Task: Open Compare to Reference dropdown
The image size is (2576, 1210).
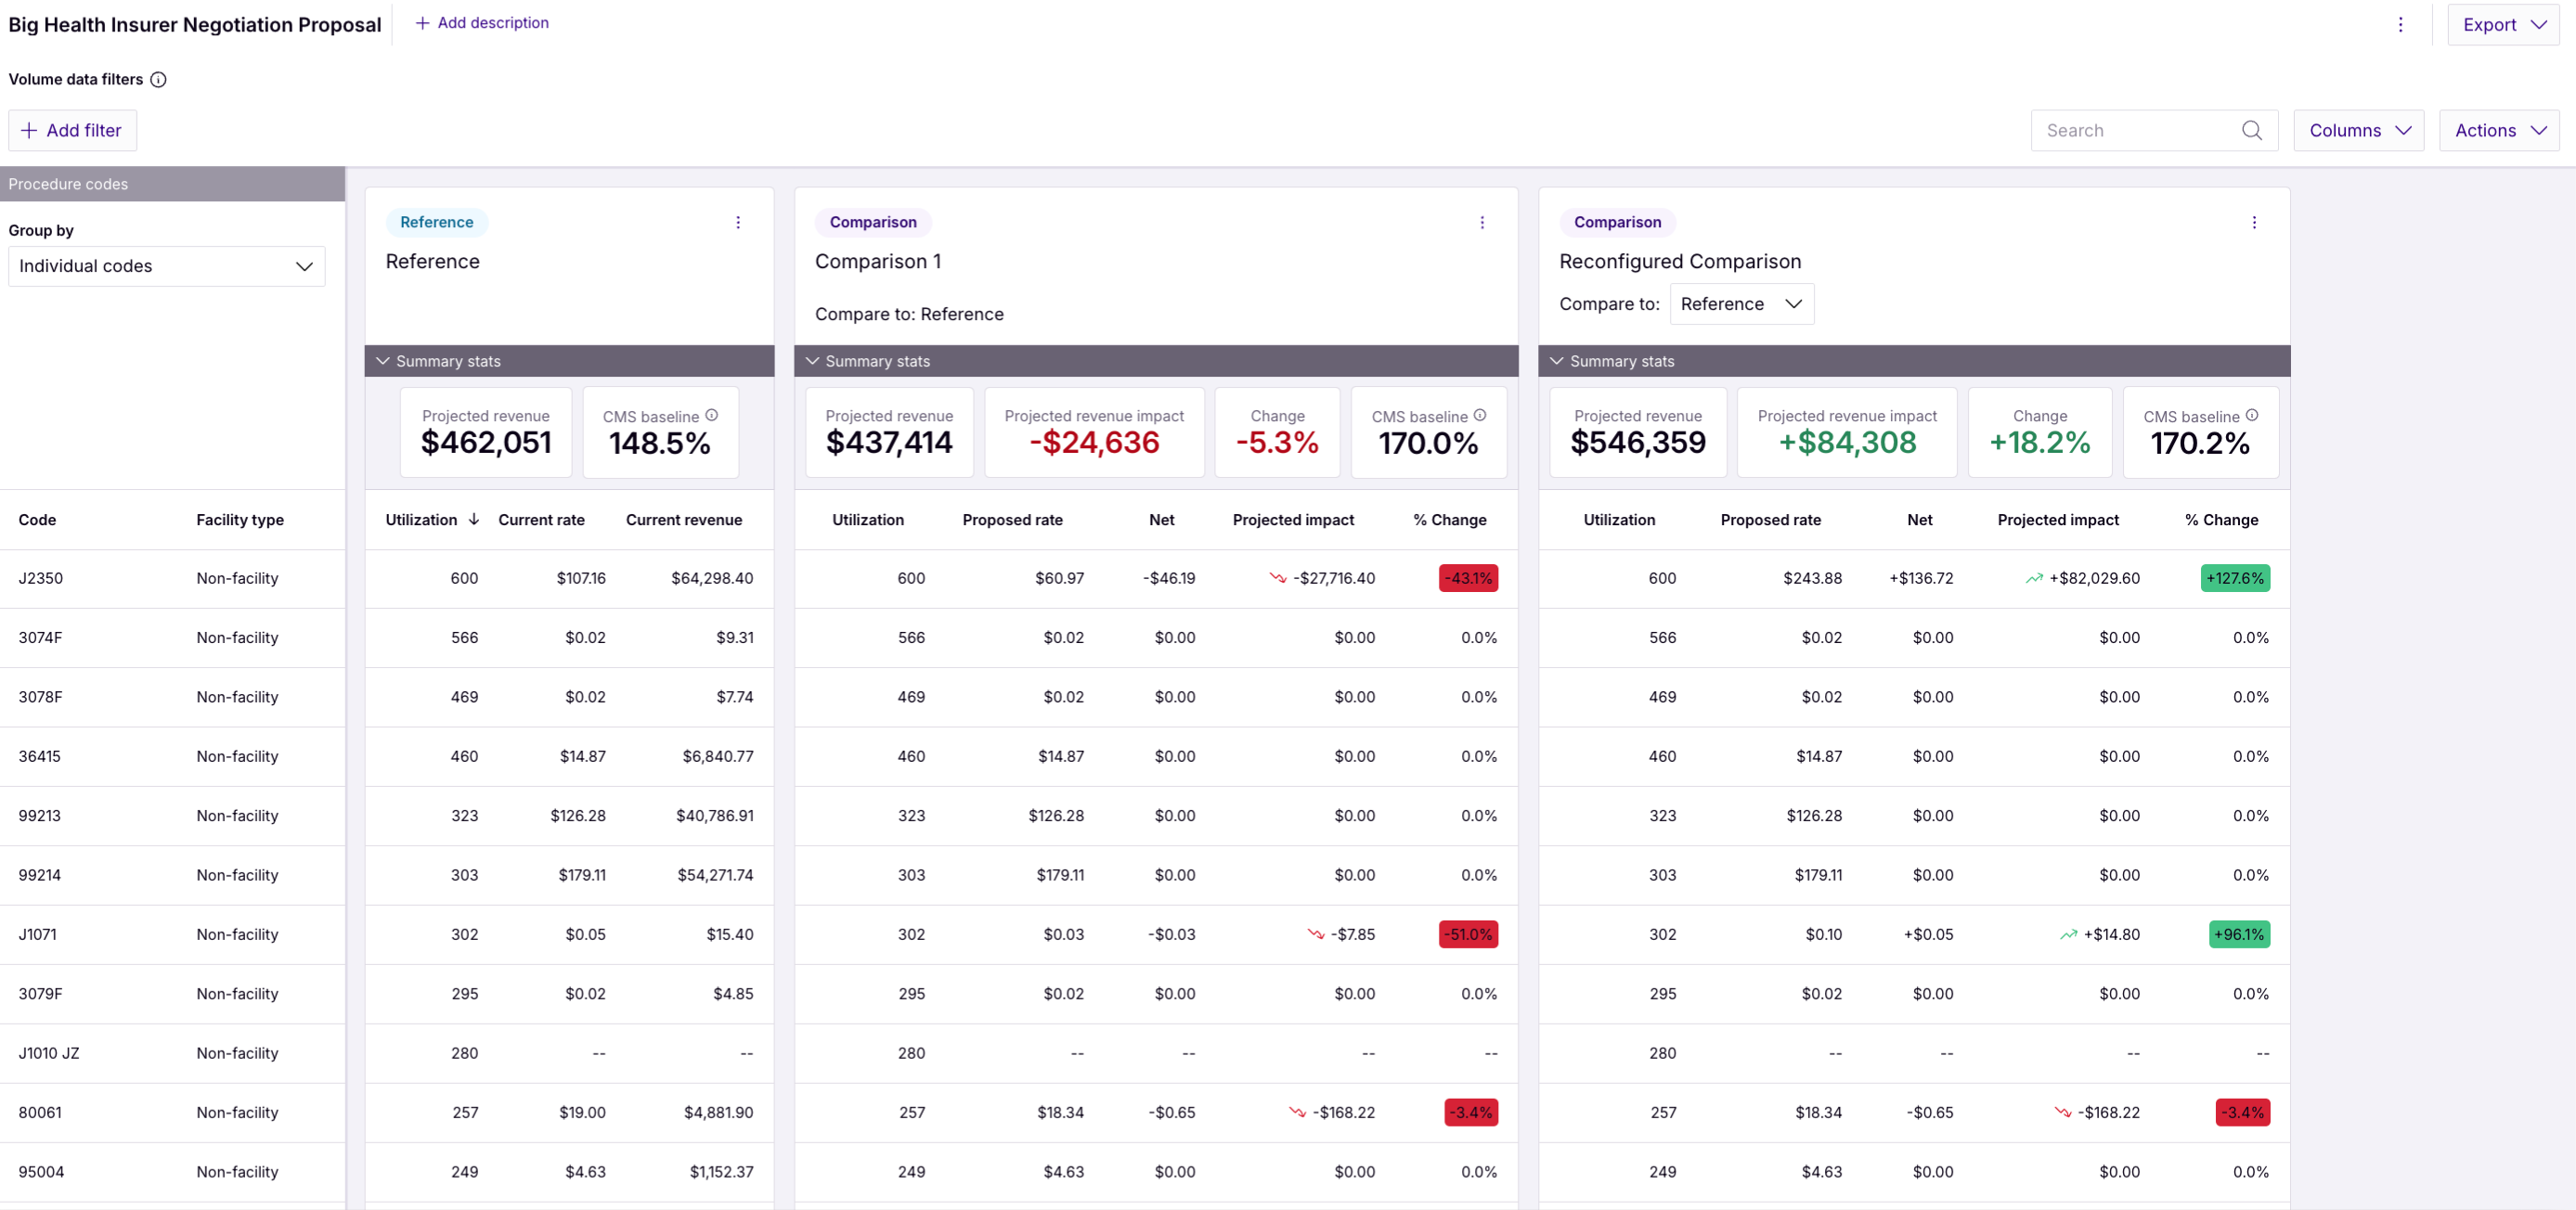Action: 1741,304
